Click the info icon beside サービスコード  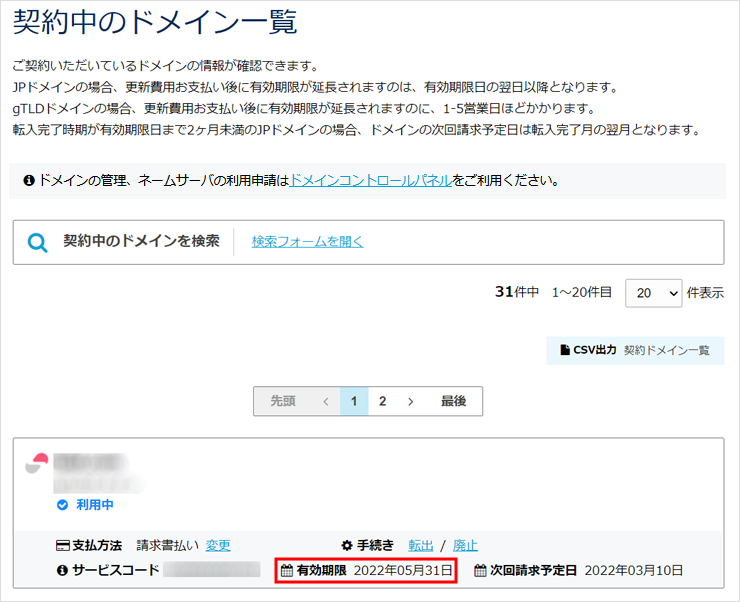click(62, 570)
